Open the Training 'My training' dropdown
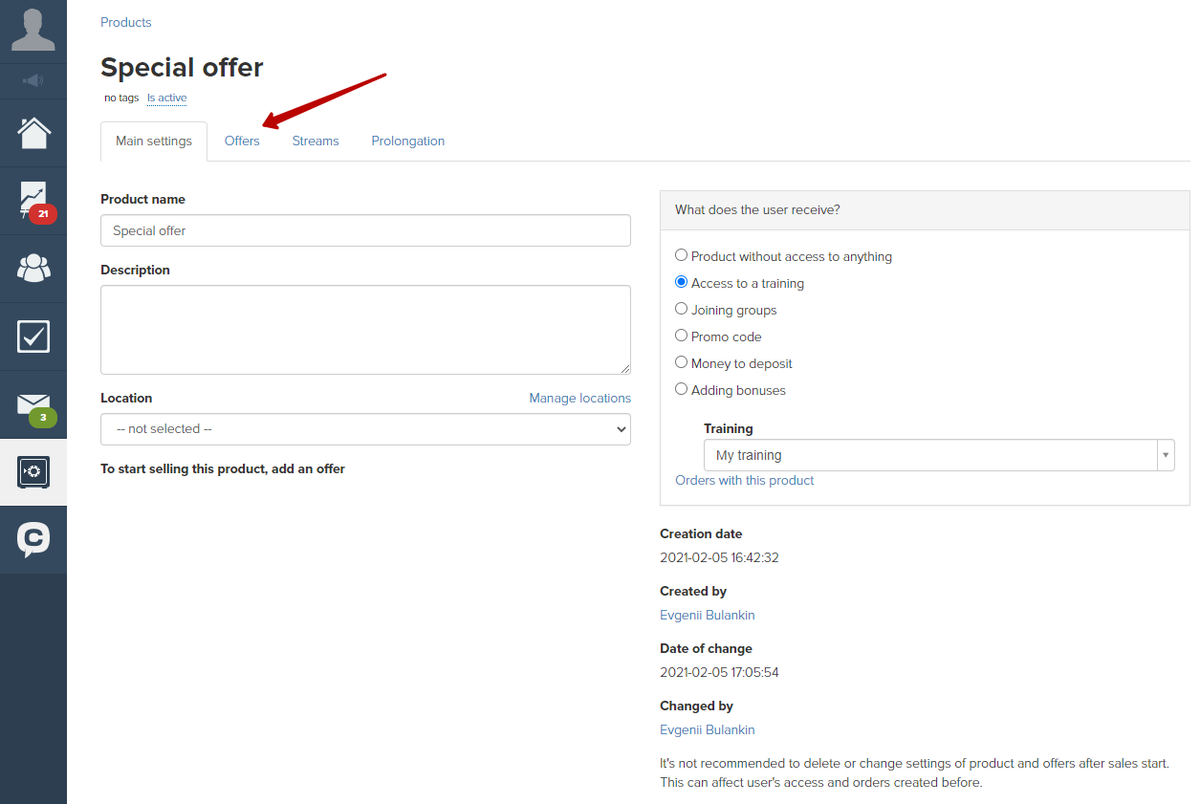The image size is (1200, 804). point(938,455)
